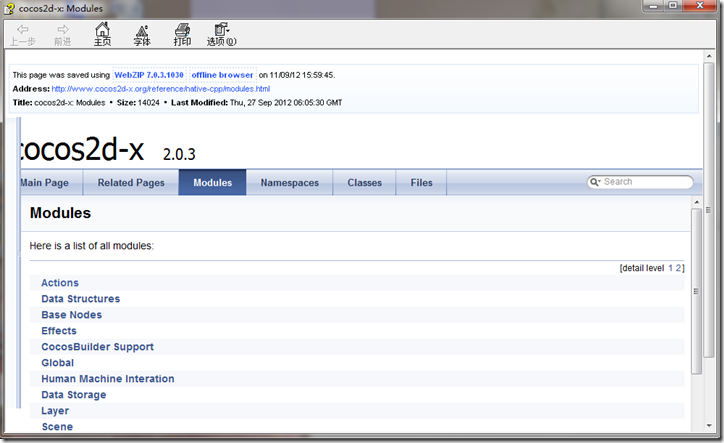This screenshot has height=443, width=724.
Task: Open the Related Pages tab
Action: click(131, 183)
